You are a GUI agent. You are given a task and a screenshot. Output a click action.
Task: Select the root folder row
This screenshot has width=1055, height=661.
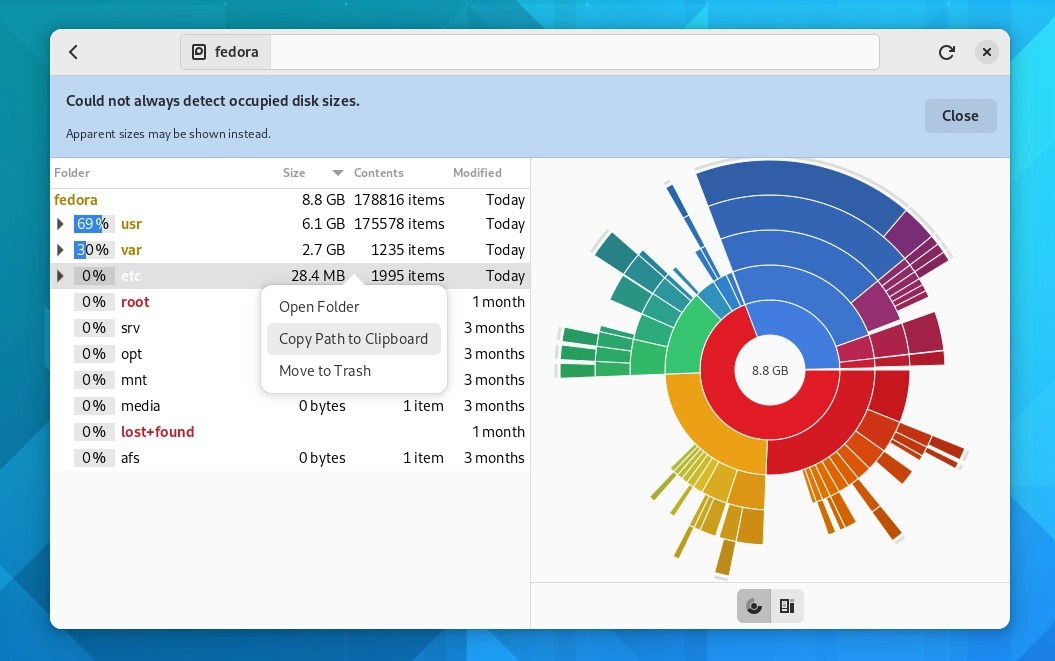point(290,302)
